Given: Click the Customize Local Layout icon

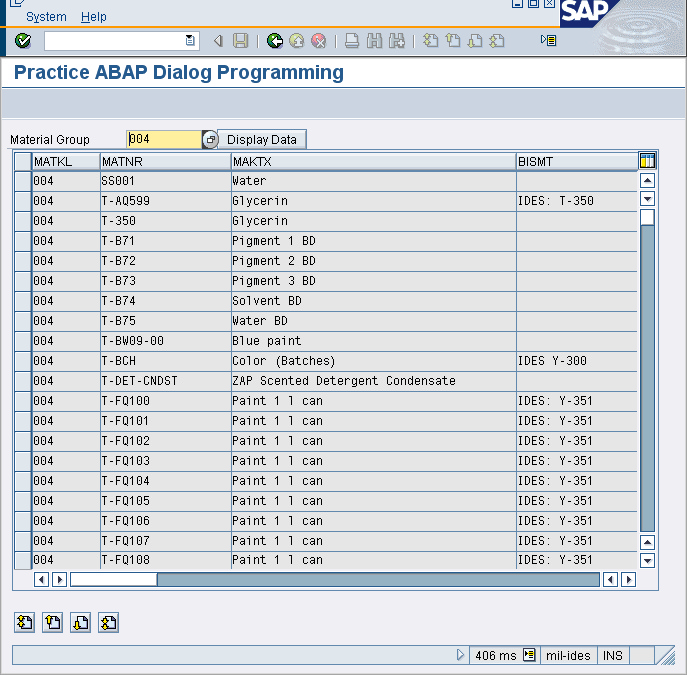Looking at the screenshot, I should 548,40.
